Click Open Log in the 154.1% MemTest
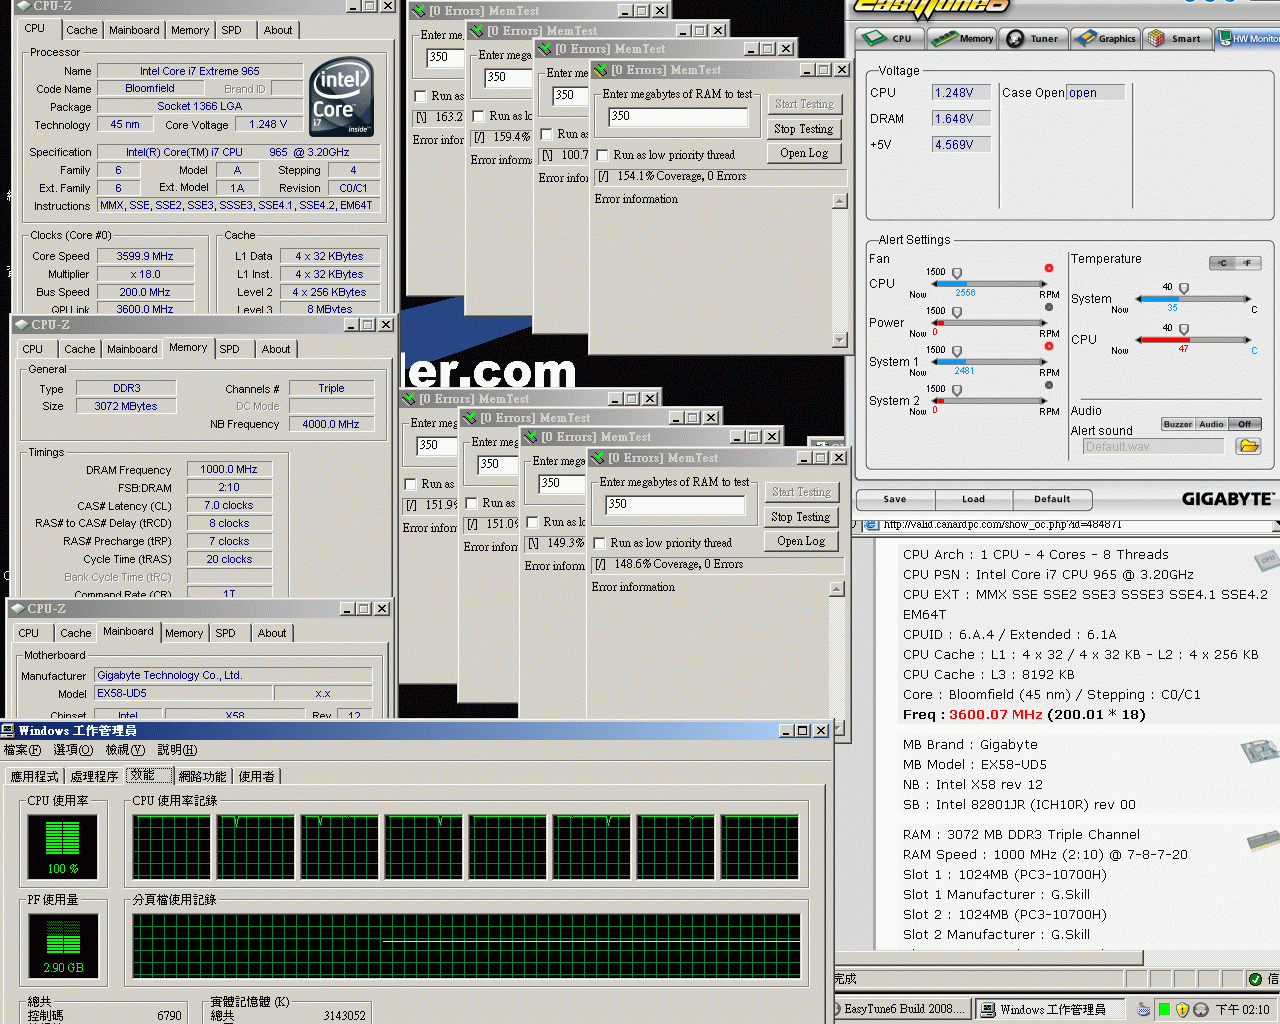The height and width of the screenshot is (1024, 1280). 803,153
